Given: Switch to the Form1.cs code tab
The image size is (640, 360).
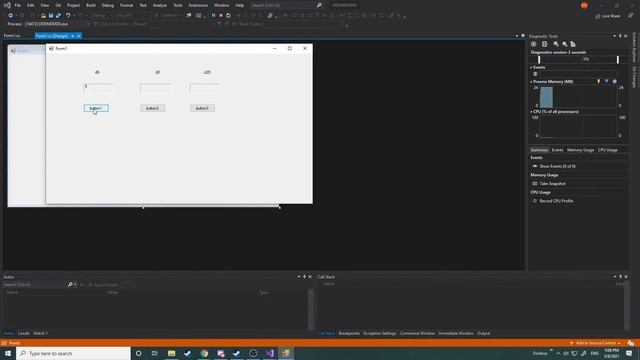Looking at the screenshot, I should pyautogui.click(x=12, y=36).
